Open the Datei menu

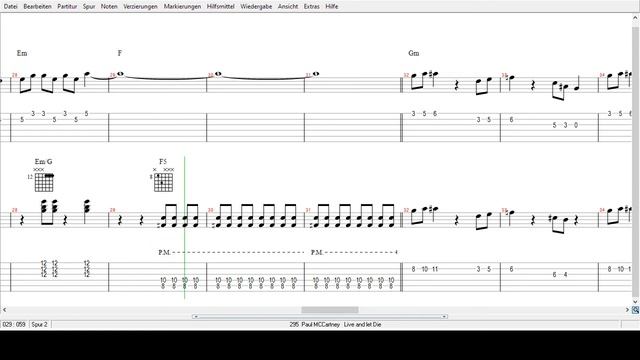(x=11, y=7)
